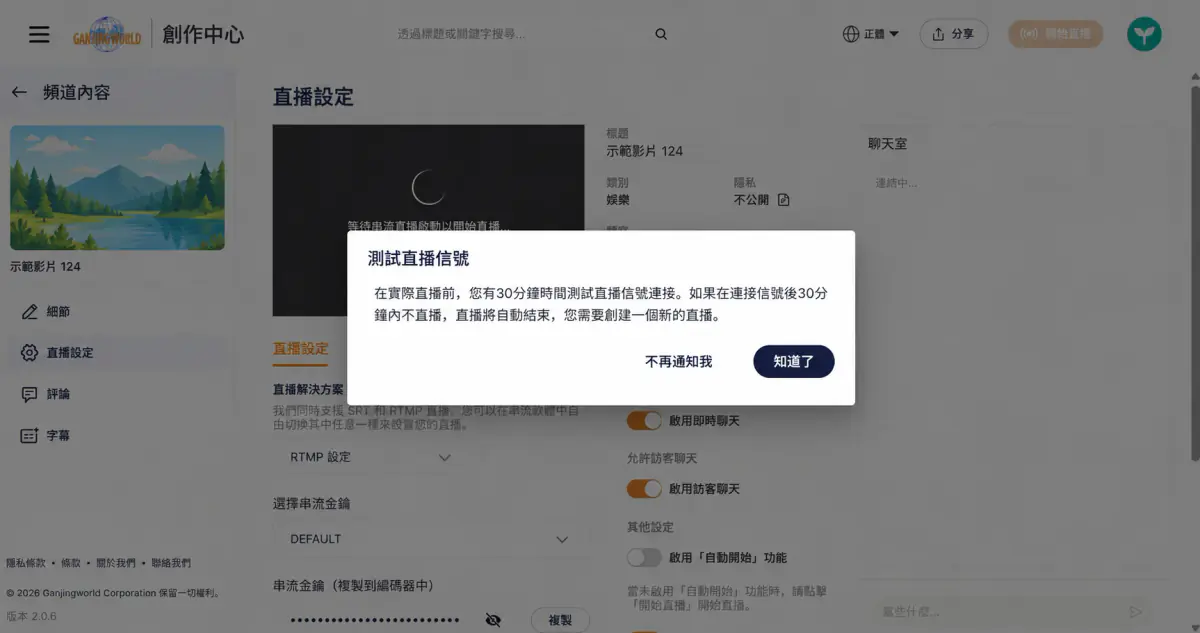Image resolution: width=1200 pixels, height=633 pixels.
Task: Open the hamburger menu
Action: coord(39,35)
